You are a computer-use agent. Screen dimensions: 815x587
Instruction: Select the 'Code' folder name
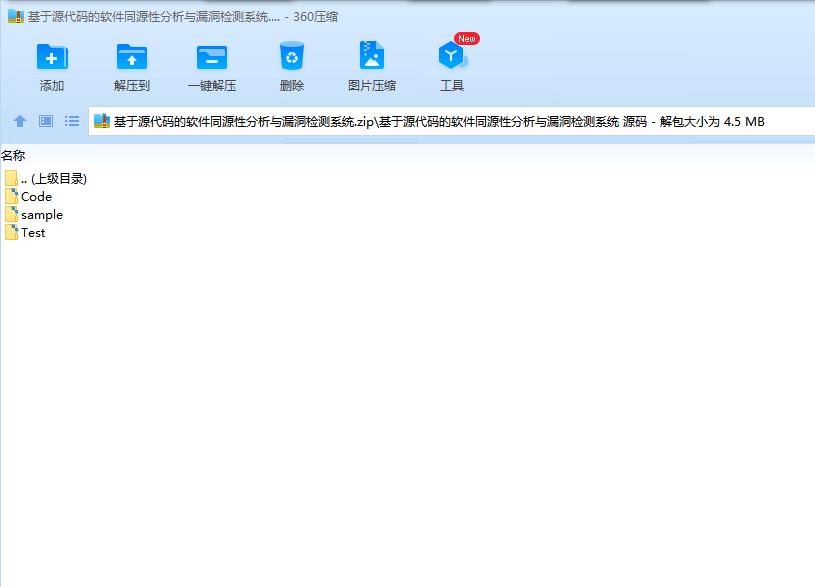(x=36, y=197)
